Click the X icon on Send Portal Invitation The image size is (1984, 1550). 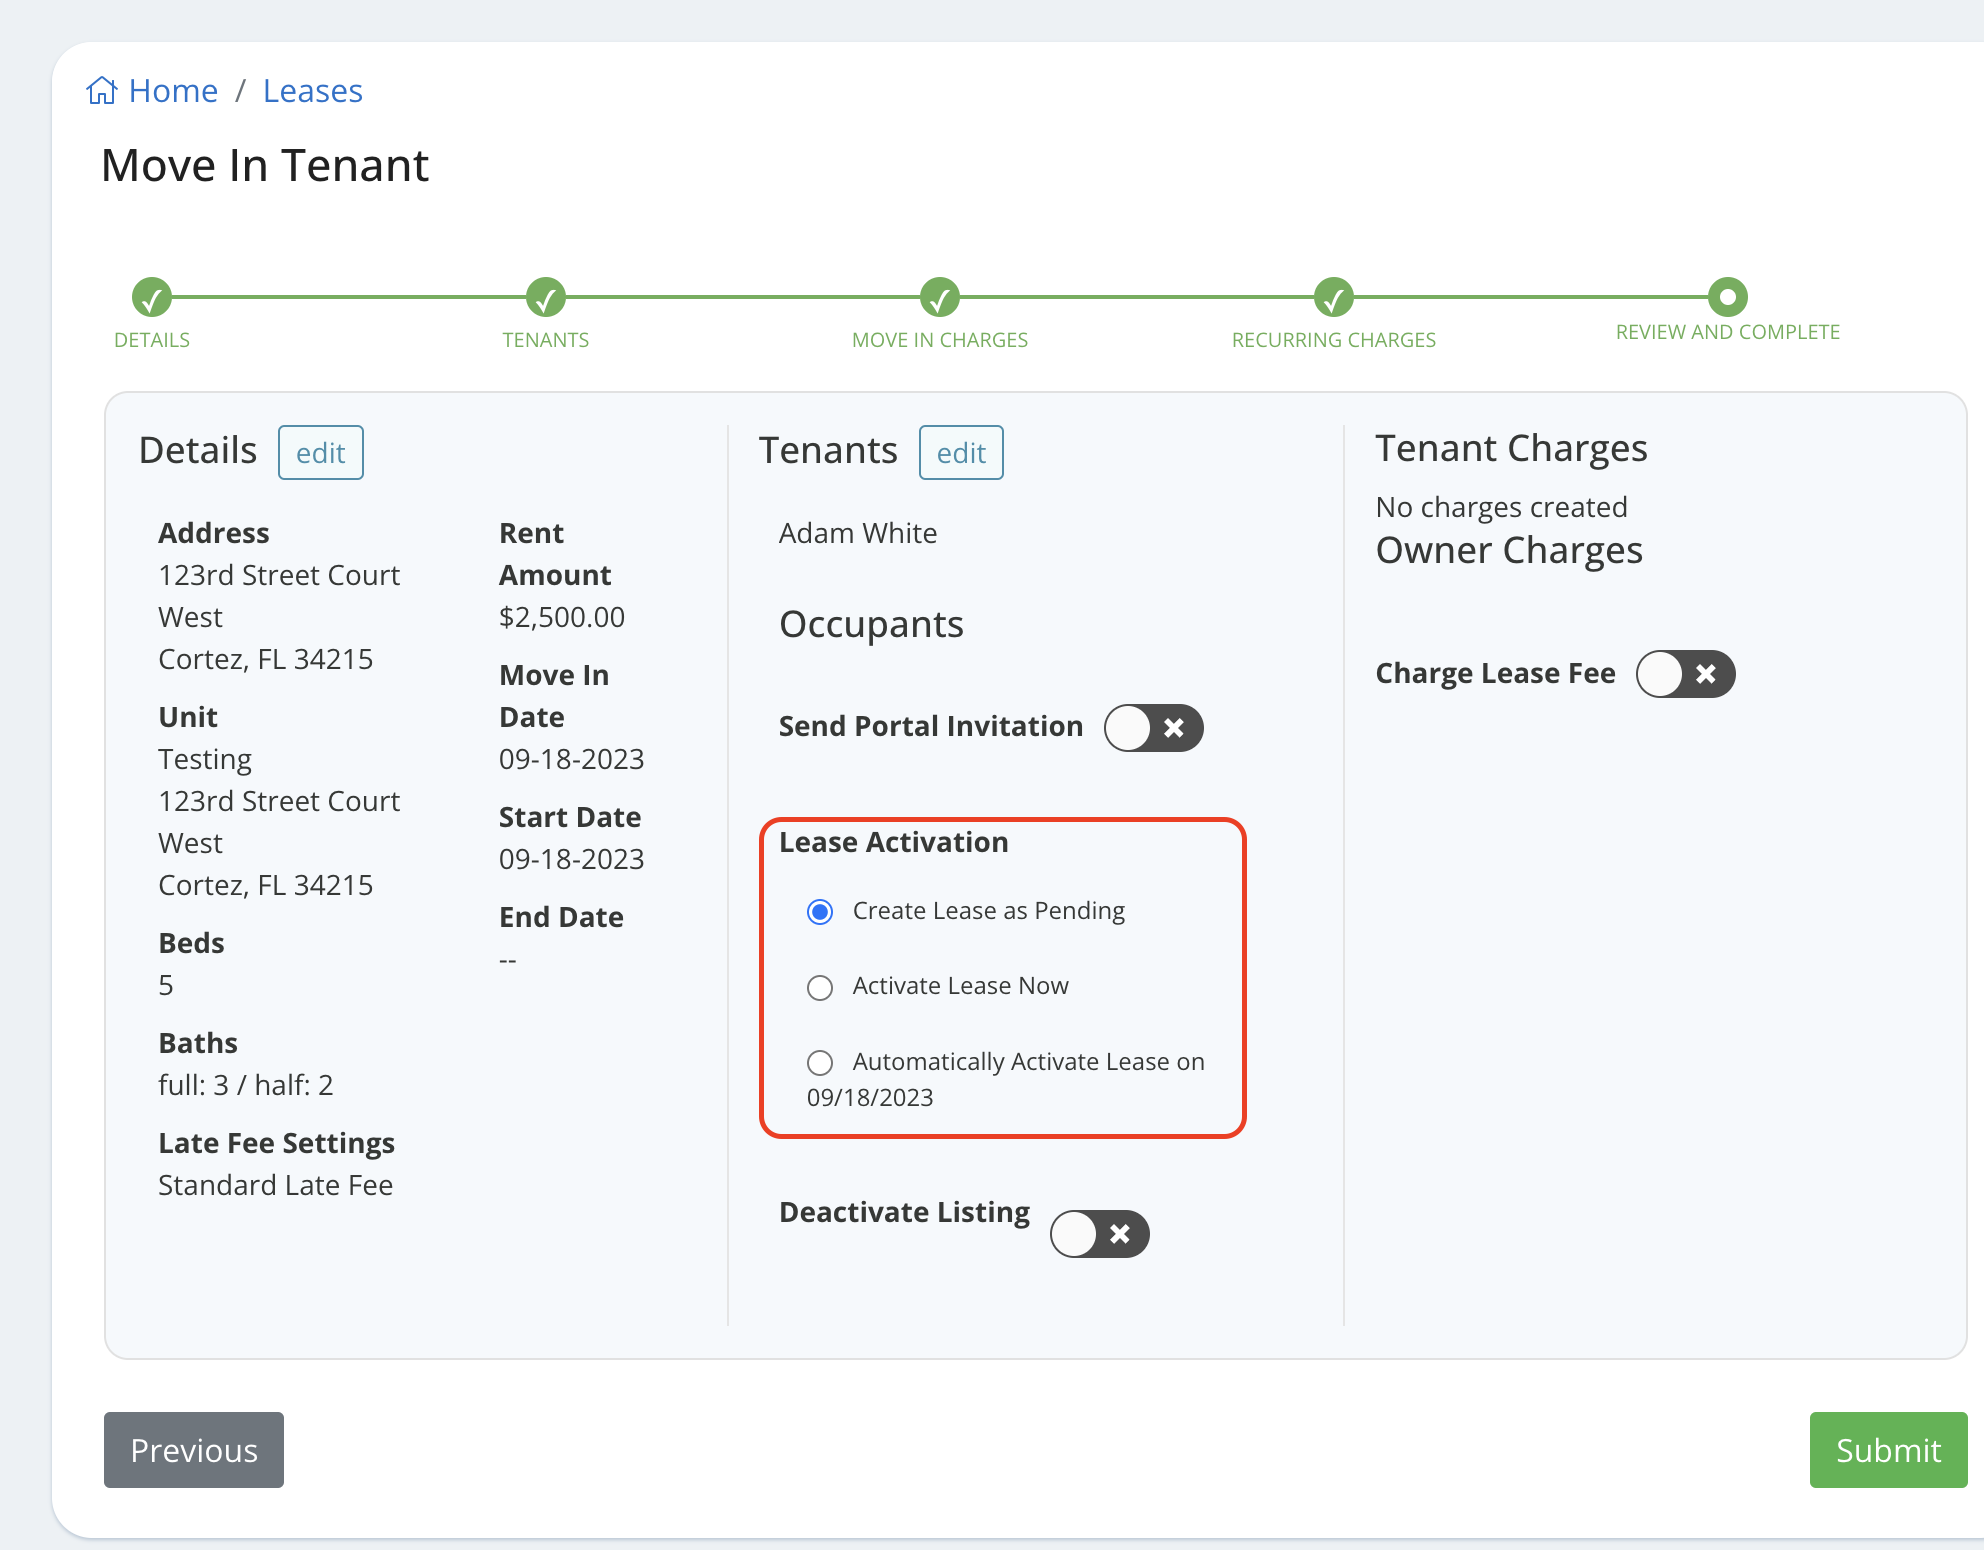click(x=1175, y=728)
